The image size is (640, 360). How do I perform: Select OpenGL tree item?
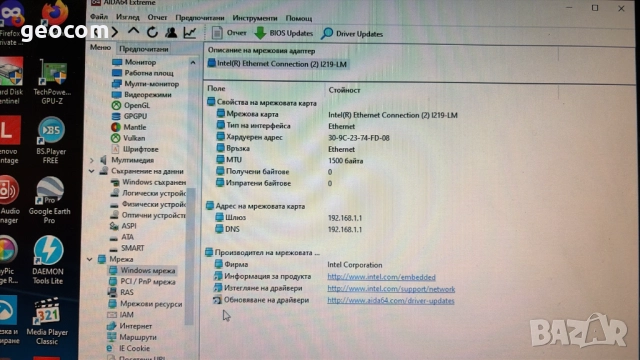137,105
